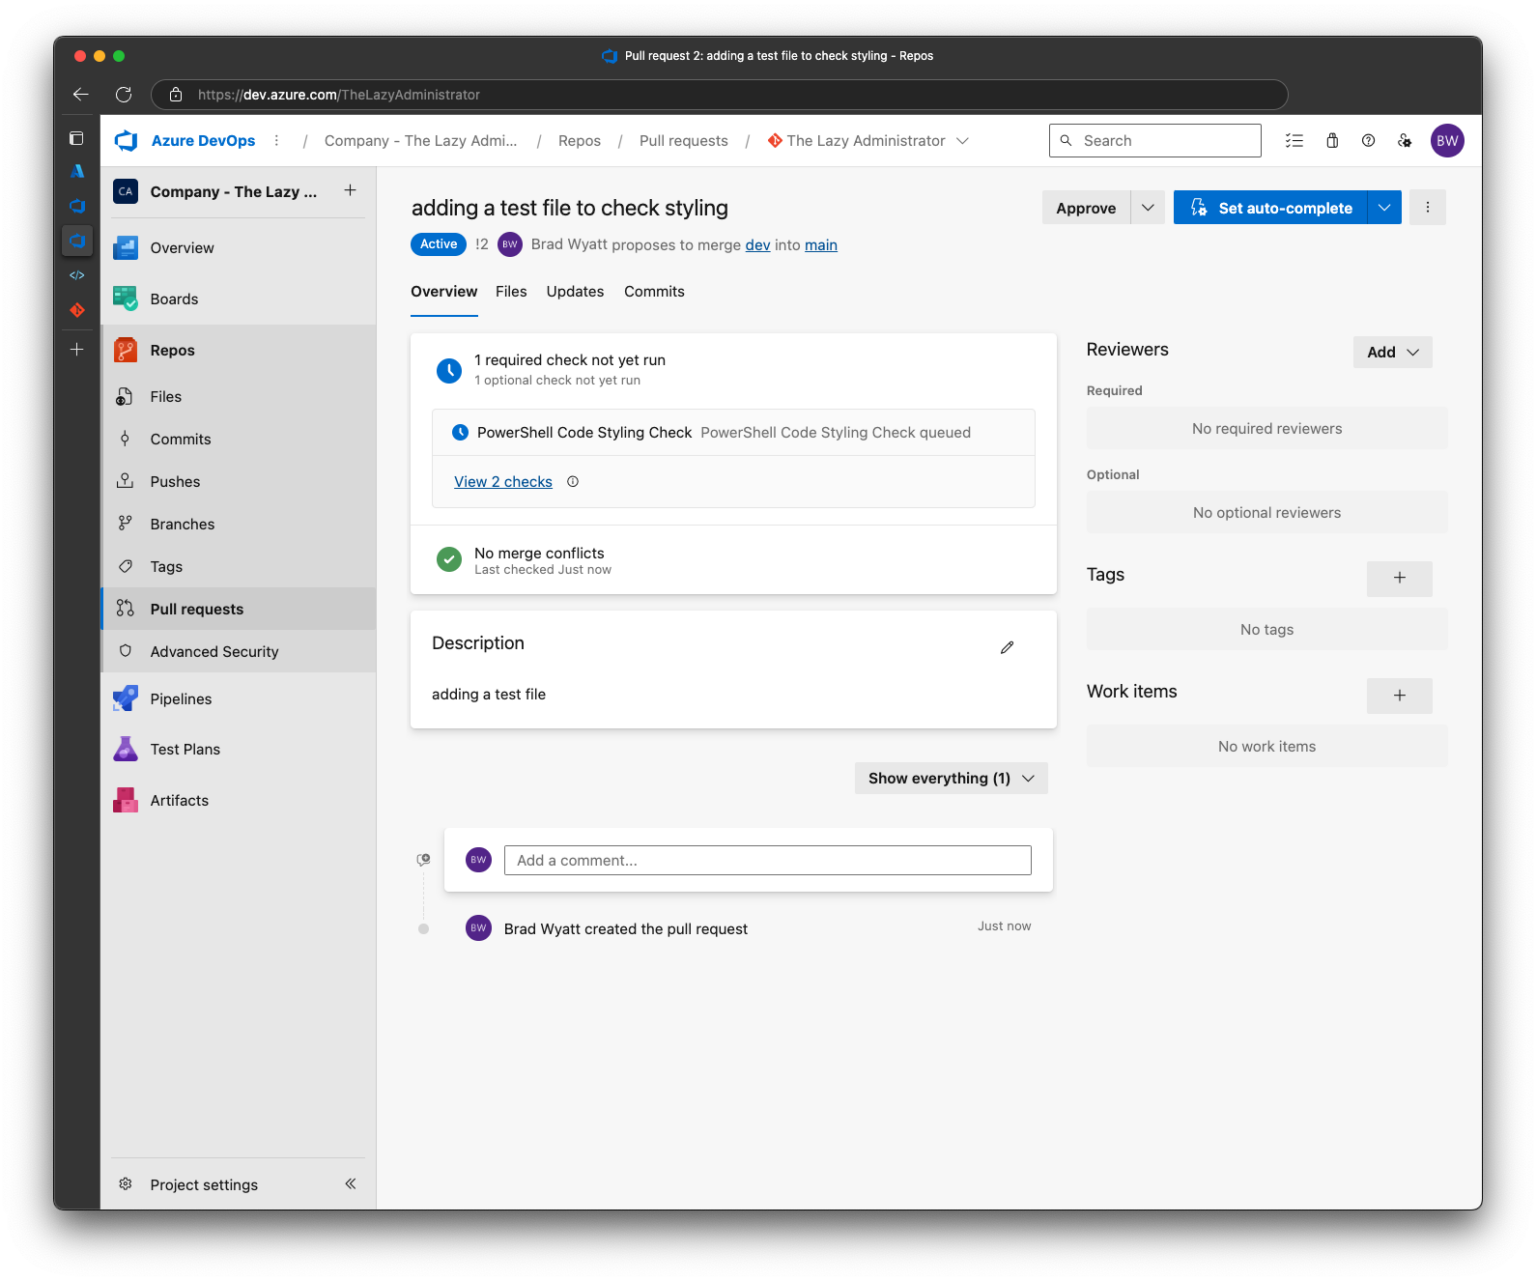This screenshot has height=1281, width=1536.
Task: Click the No merge conflicts status text
Action: coord(539,553)
